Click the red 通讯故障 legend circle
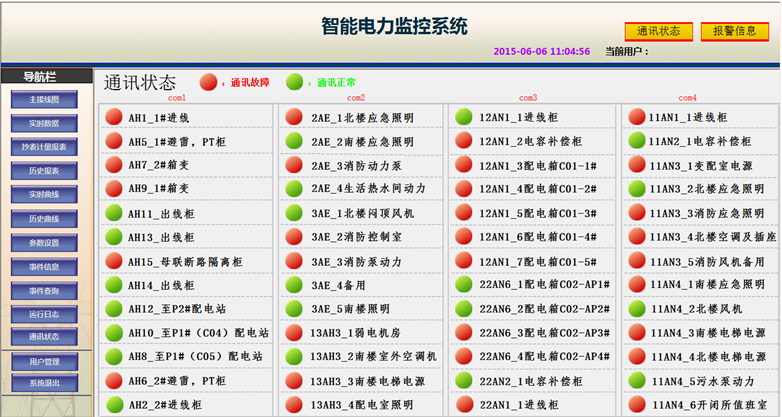This screenshot has width=782, height=417. pos(208,82)
